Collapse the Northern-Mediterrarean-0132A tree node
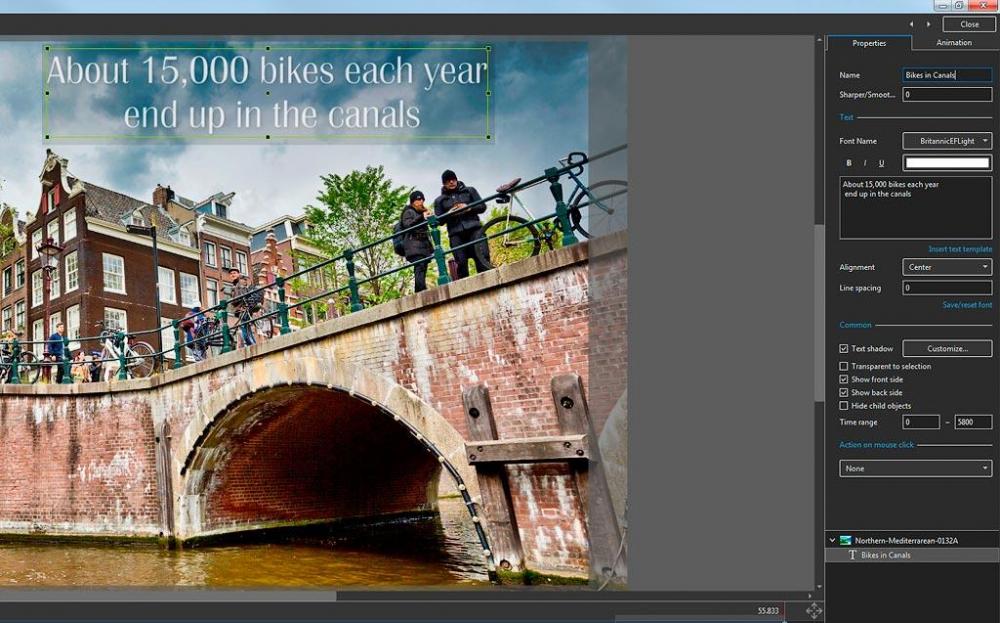The height and width of the screenshot is (623, 1000). tap(832, 541)
